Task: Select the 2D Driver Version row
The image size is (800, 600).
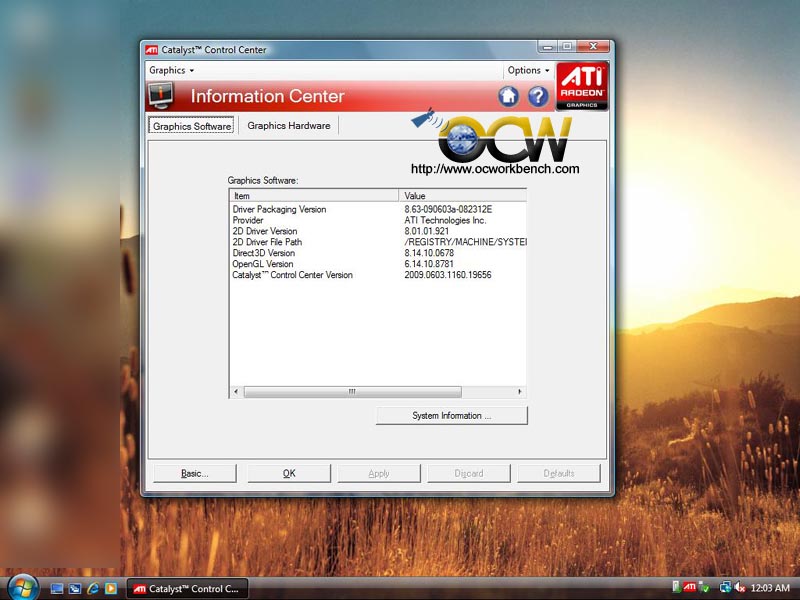Action: [x=378, y=231]
